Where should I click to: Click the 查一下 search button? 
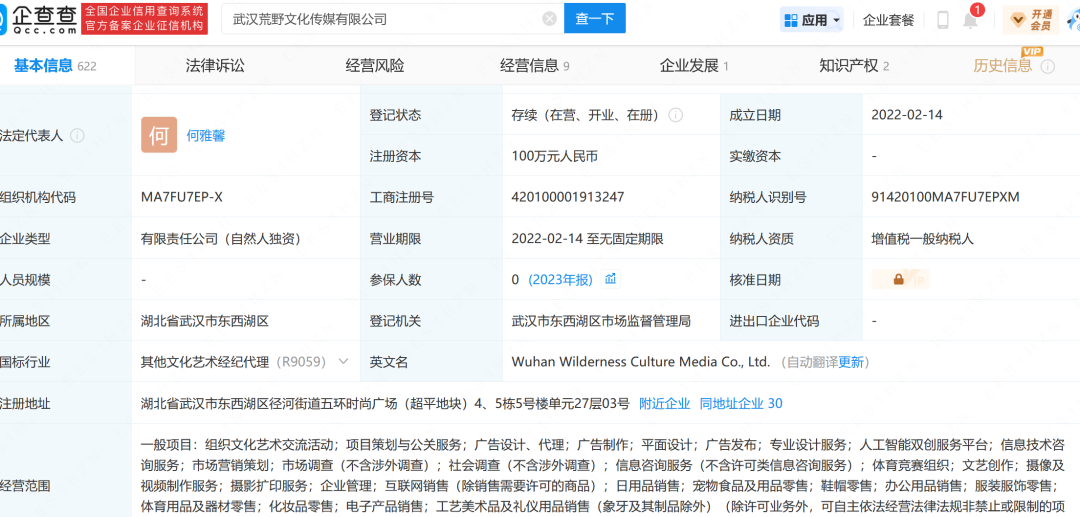pyautogui.click(x=594, y=19)
